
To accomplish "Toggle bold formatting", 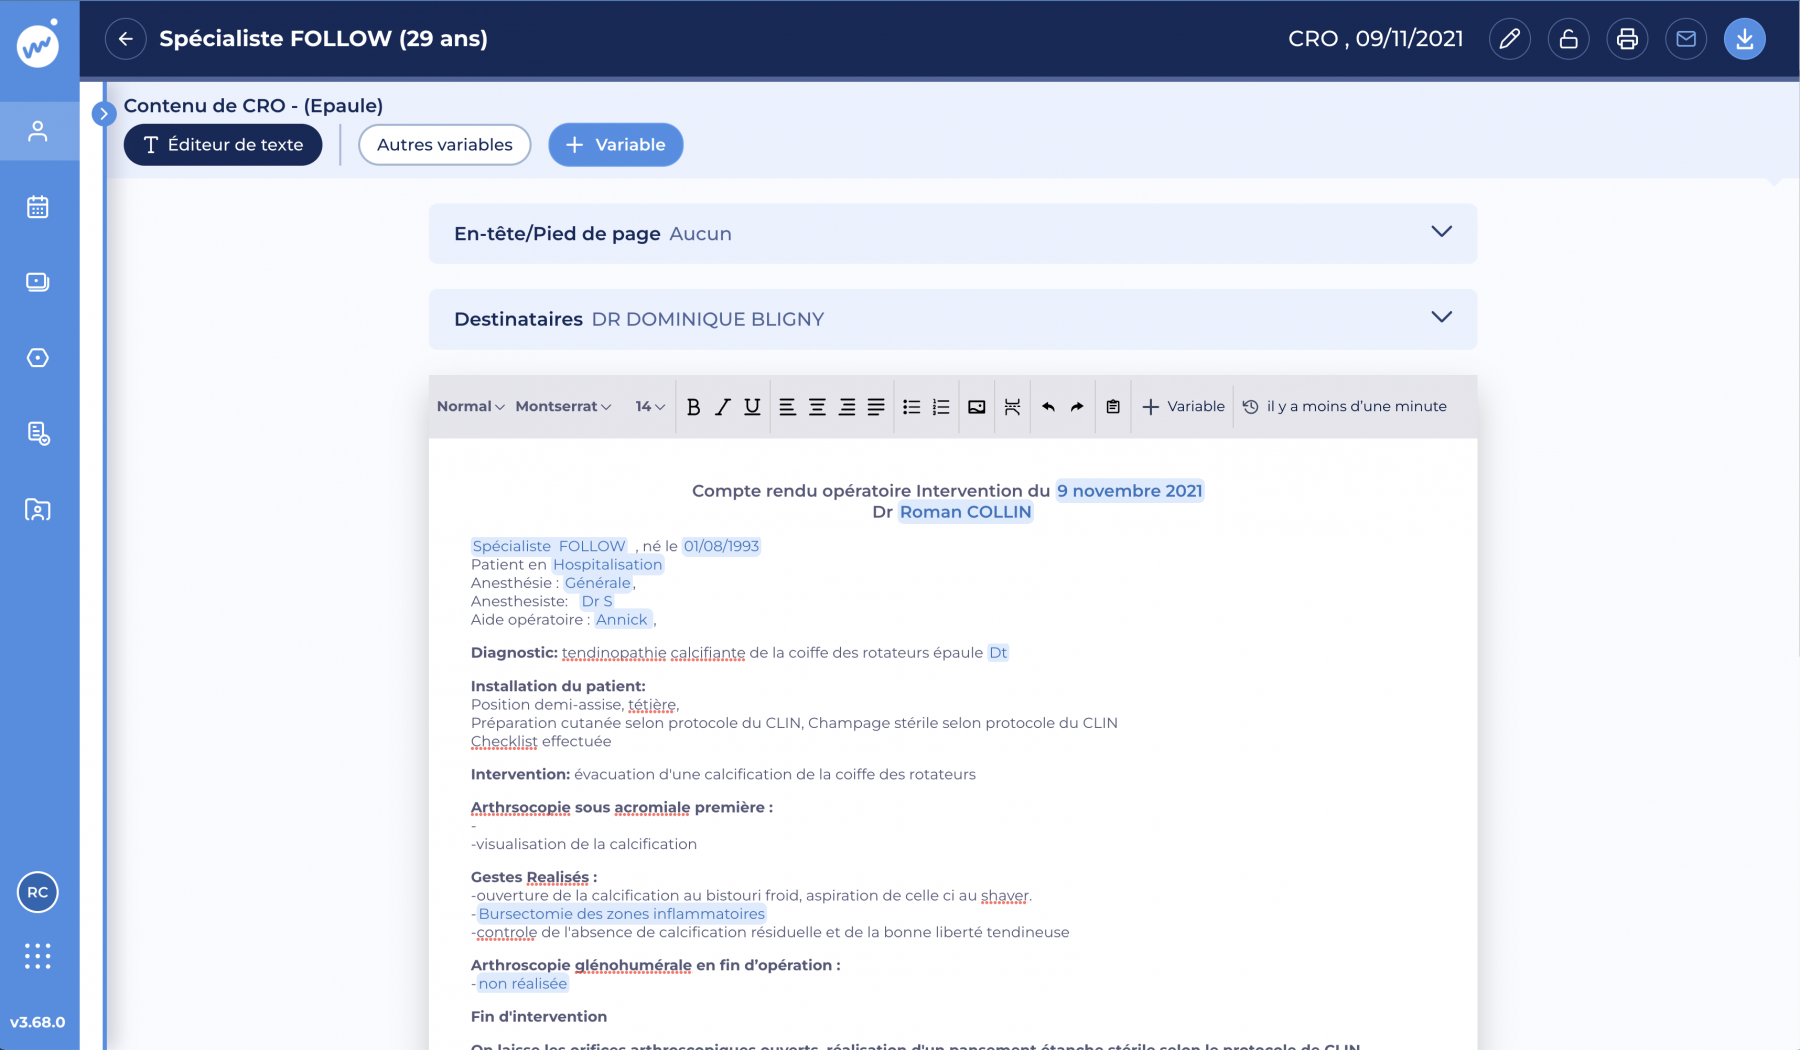I will (693, 407).
